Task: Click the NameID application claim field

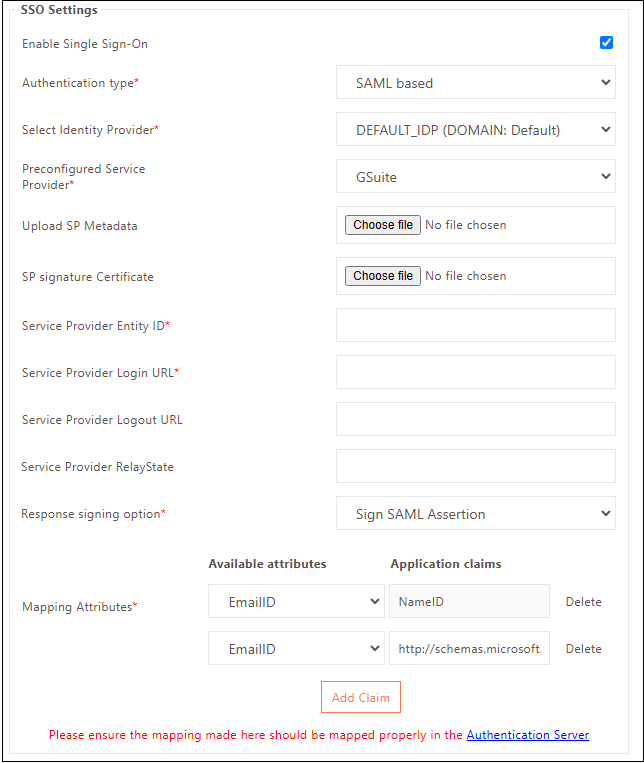Action: click(469, 602)
